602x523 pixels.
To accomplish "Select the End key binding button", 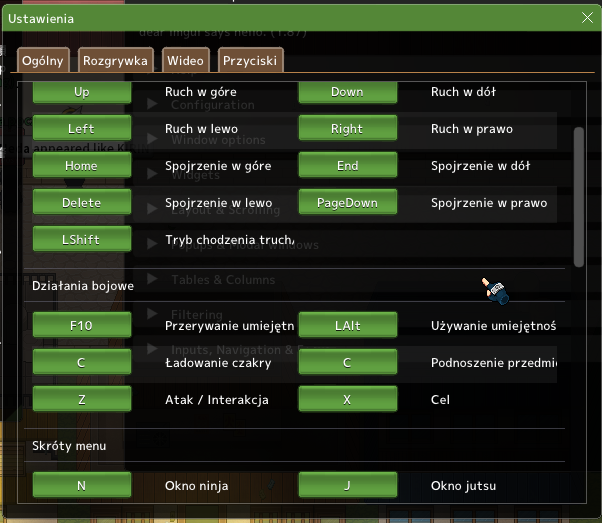I will pyautogui.click(x=347, y=166).
